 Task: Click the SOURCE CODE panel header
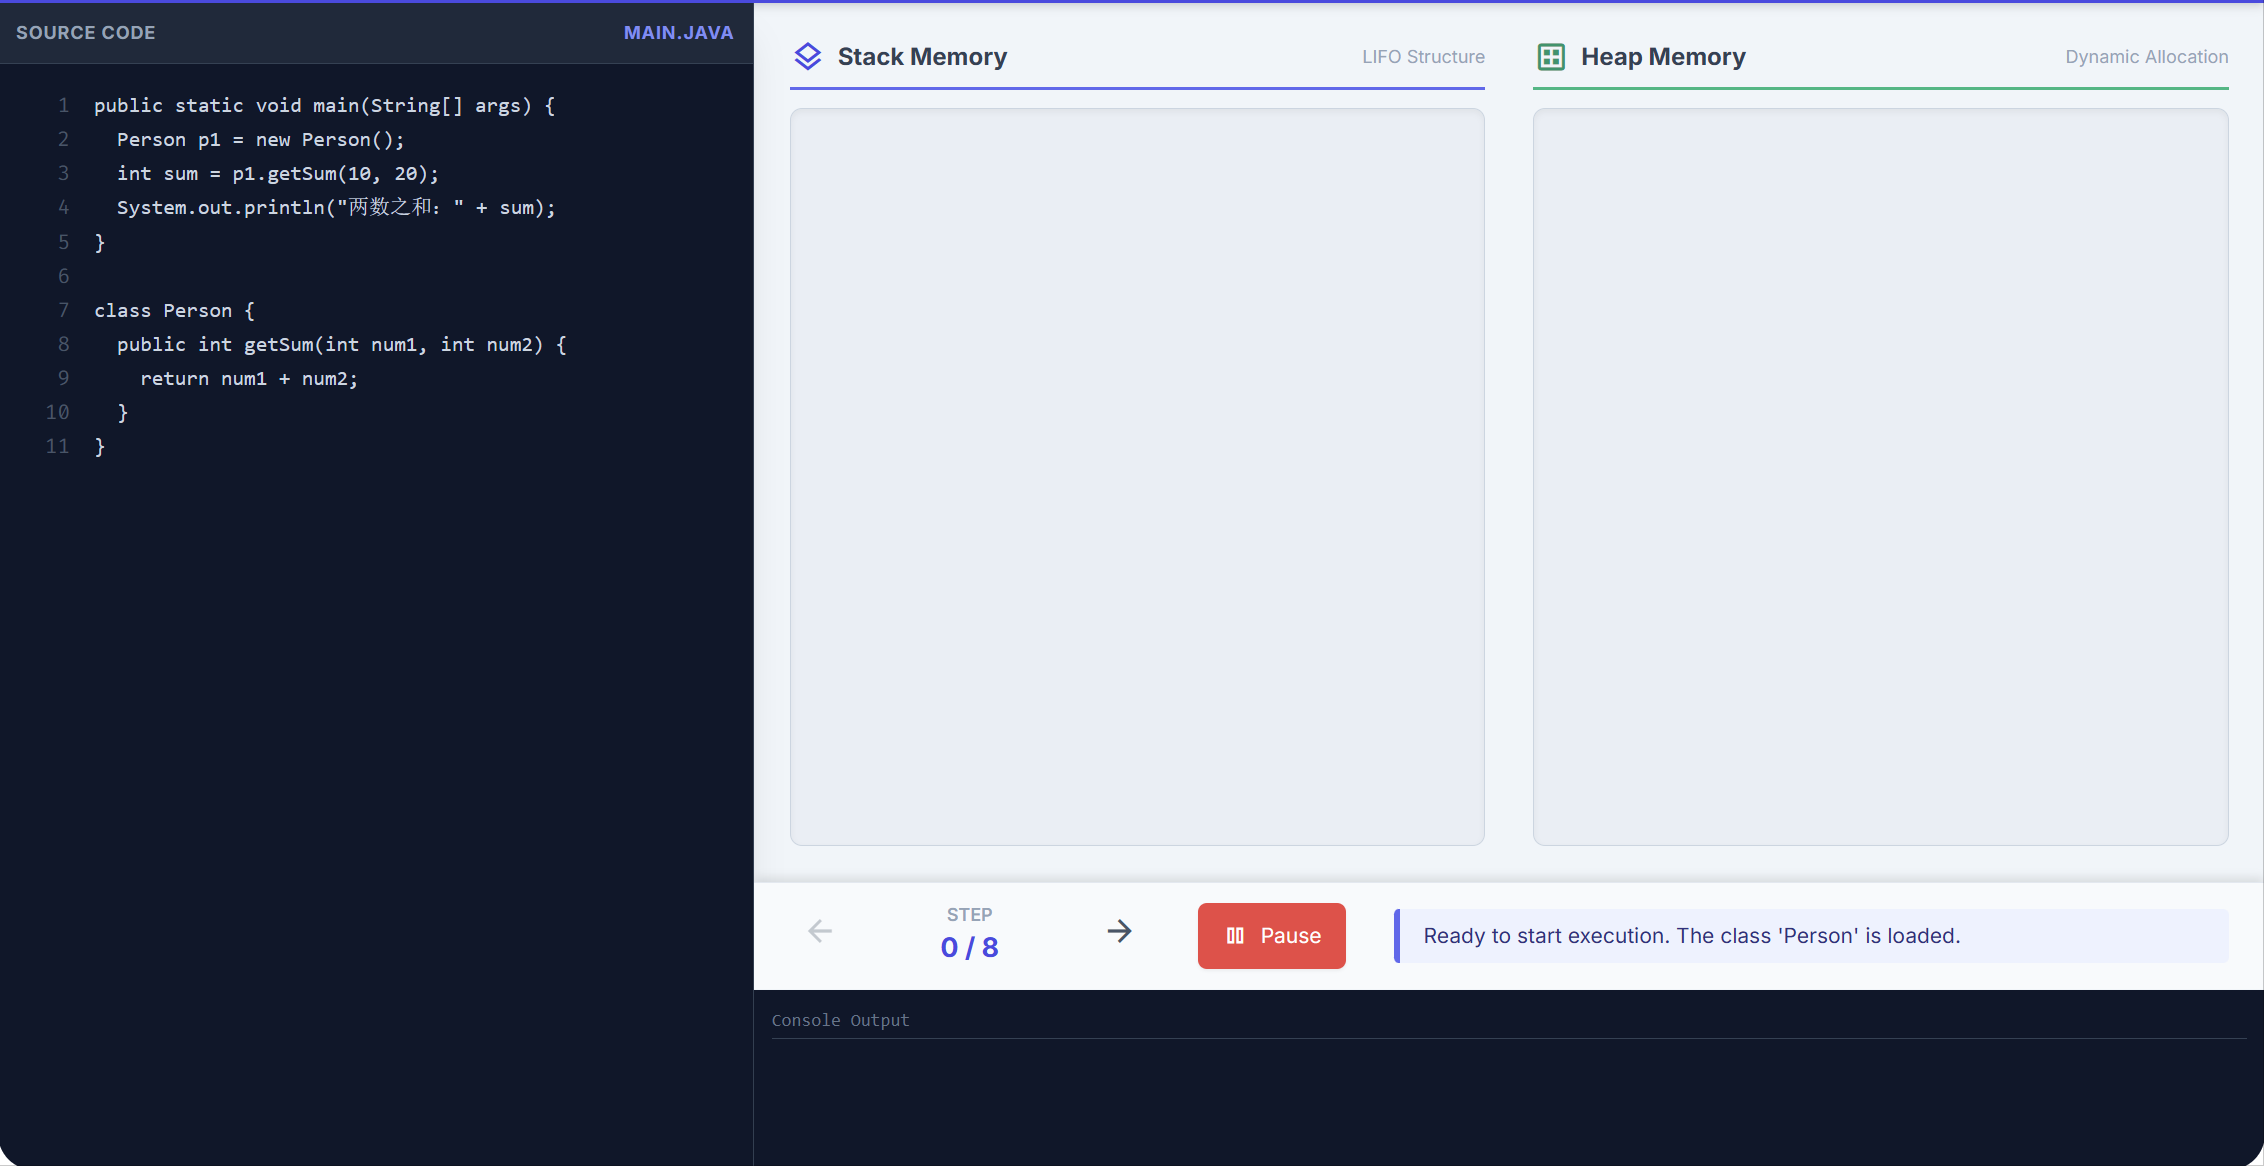86,33
